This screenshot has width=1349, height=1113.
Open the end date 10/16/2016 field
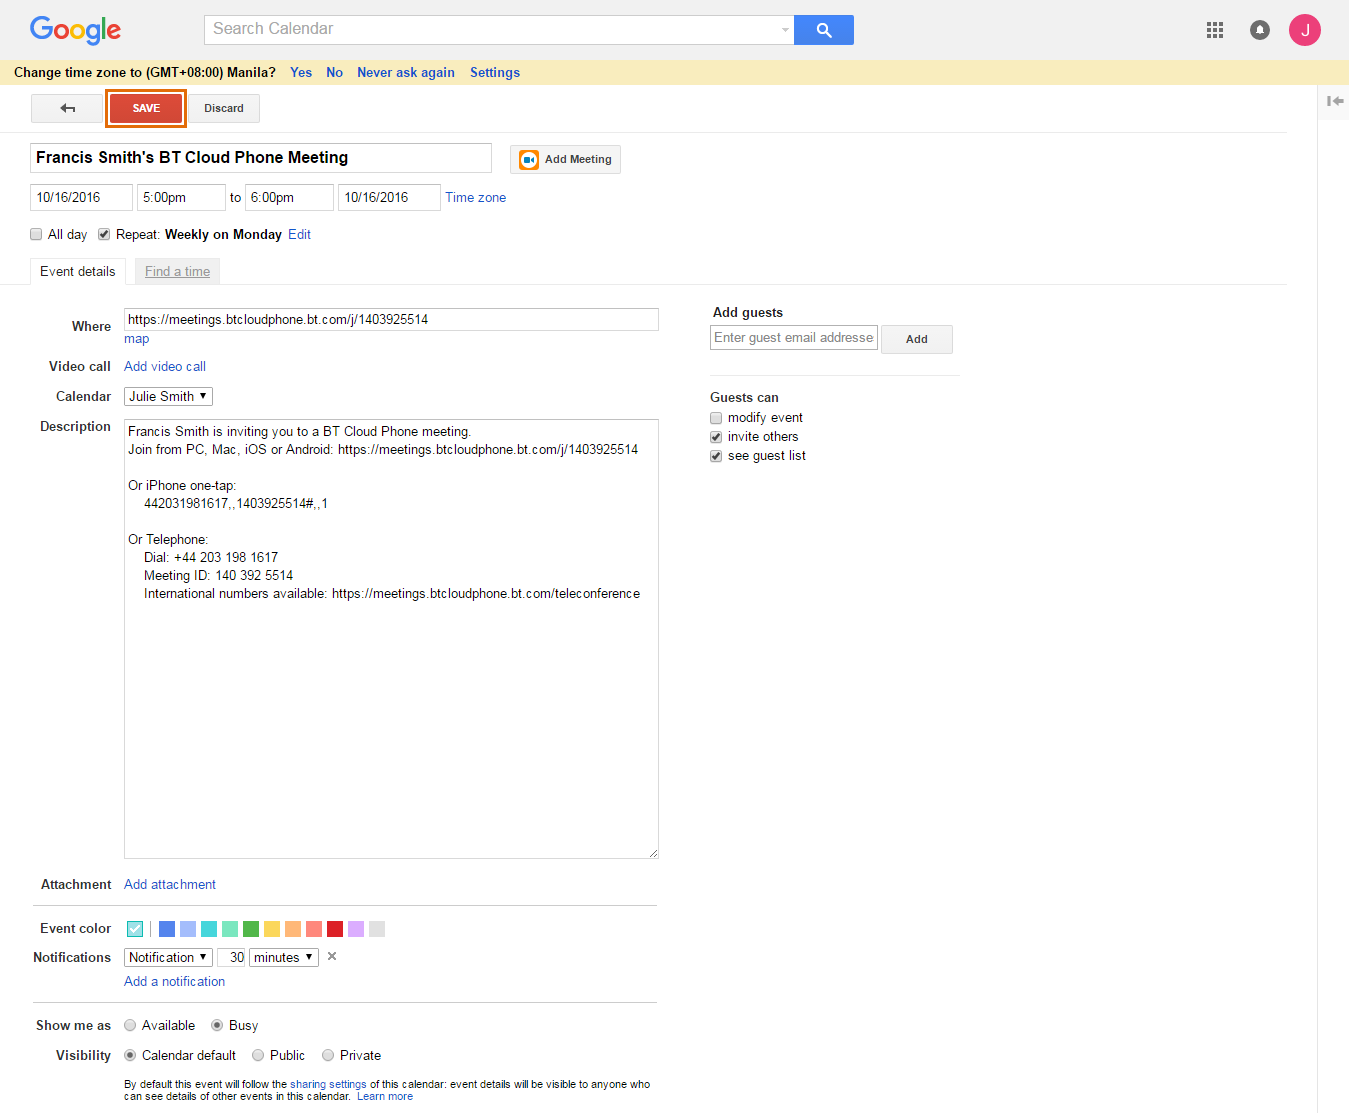click(389, 198)
